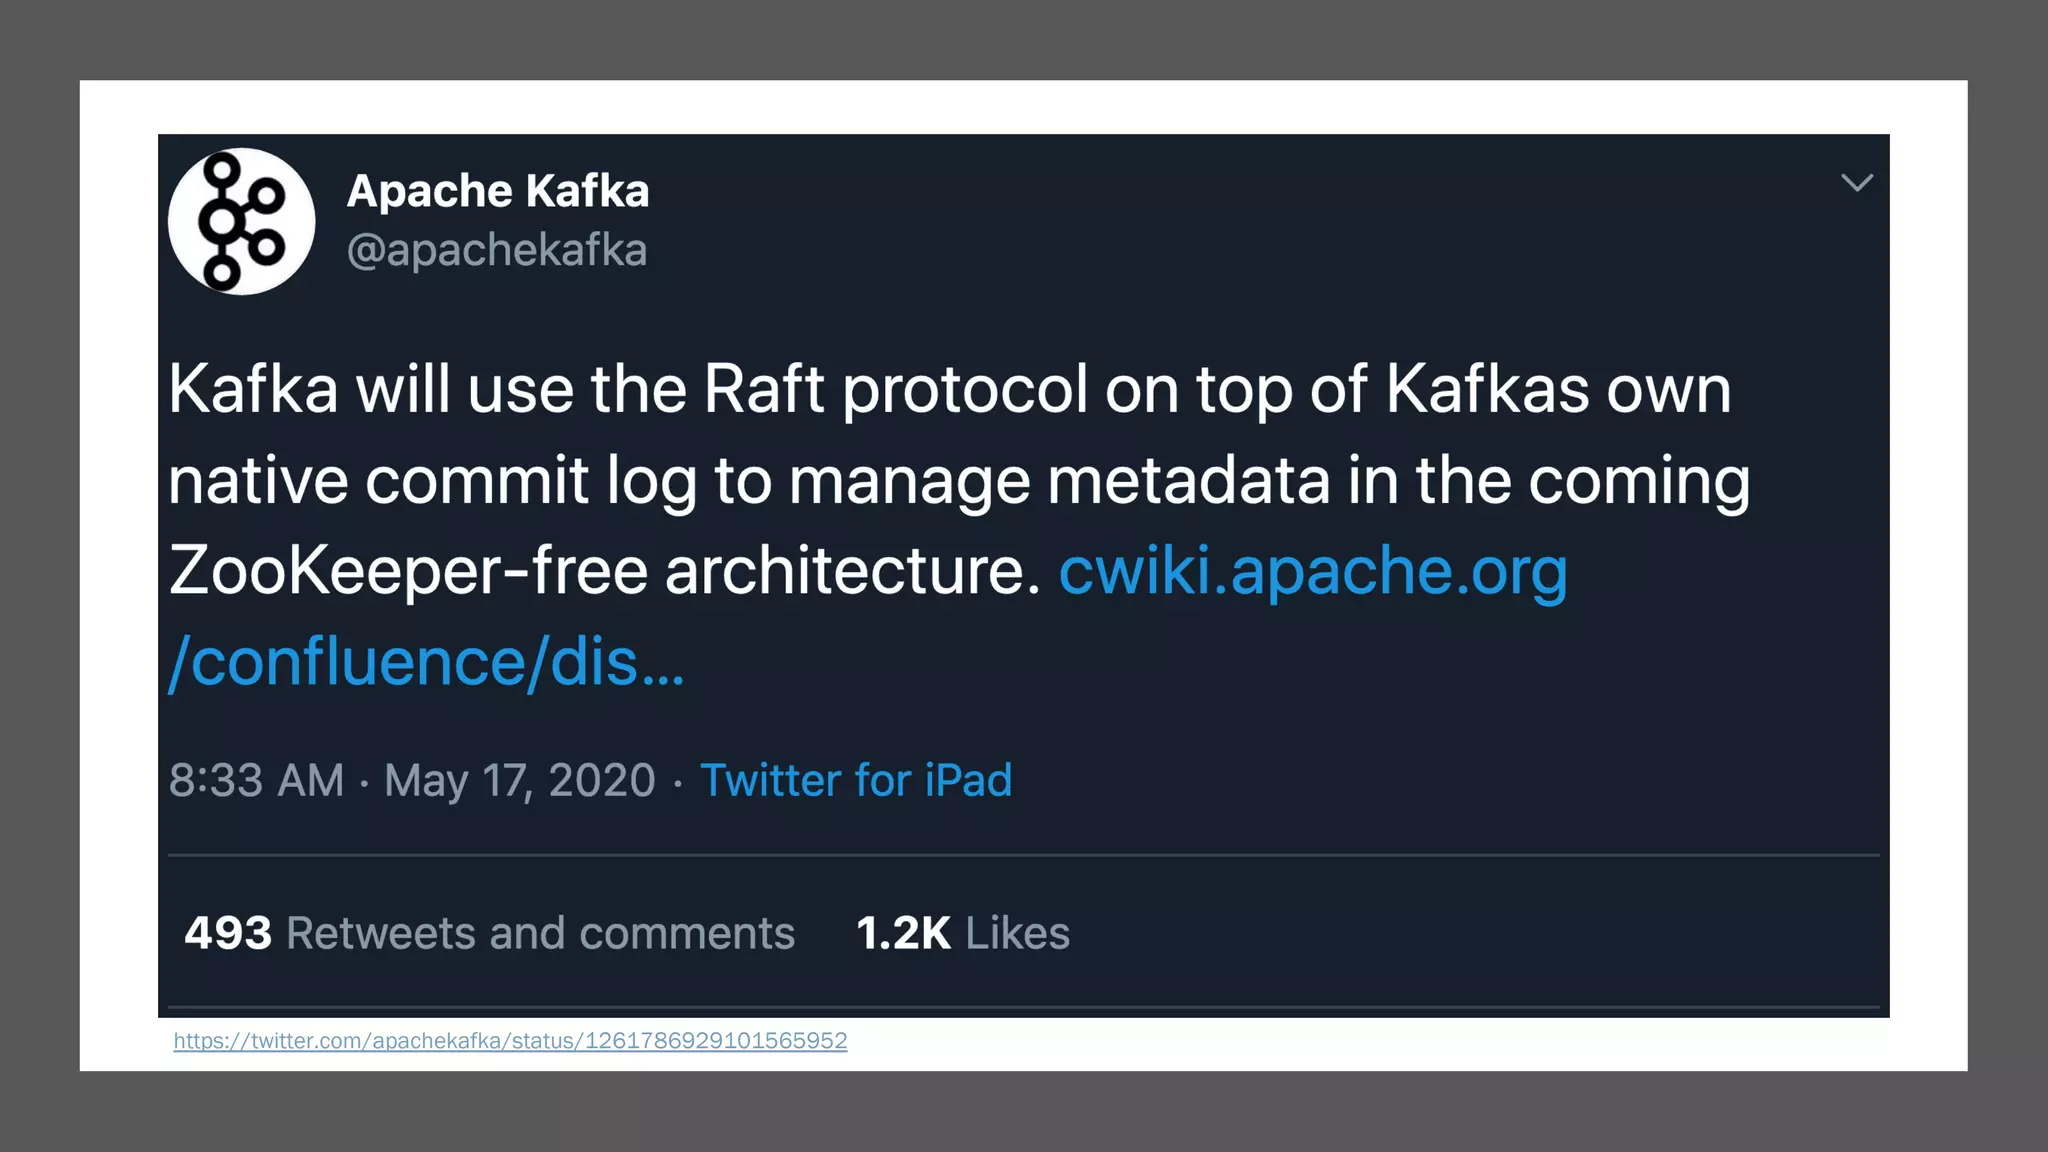Click the Apache Kafka display name
2048x1152 pixels.
click(498, 191)
